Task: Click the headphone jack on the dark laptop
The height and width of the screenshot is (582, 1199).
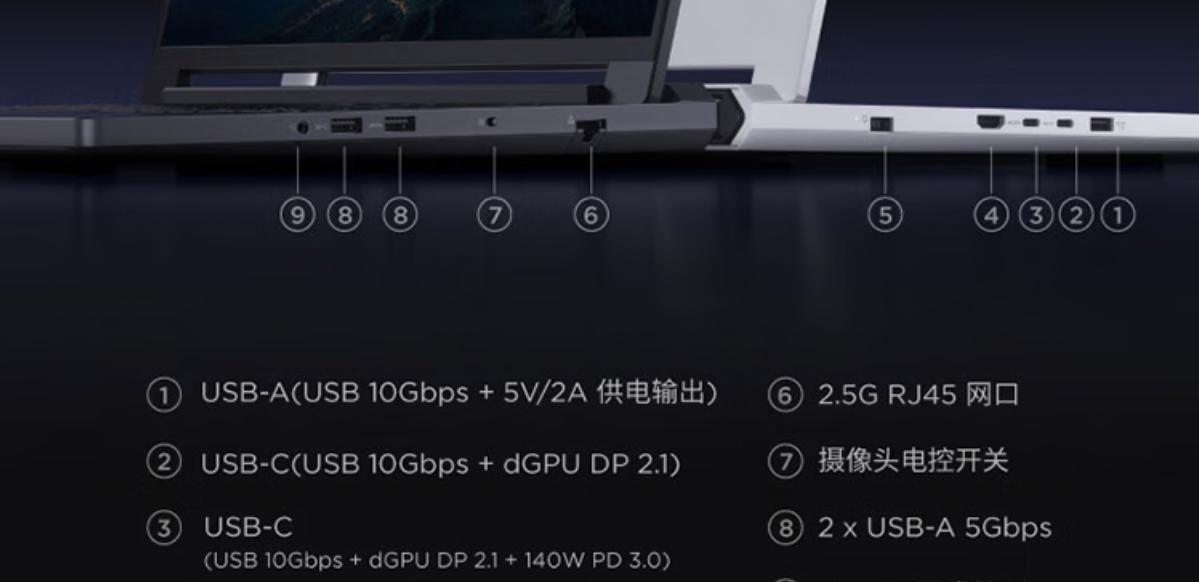Action: pos(302,128)
